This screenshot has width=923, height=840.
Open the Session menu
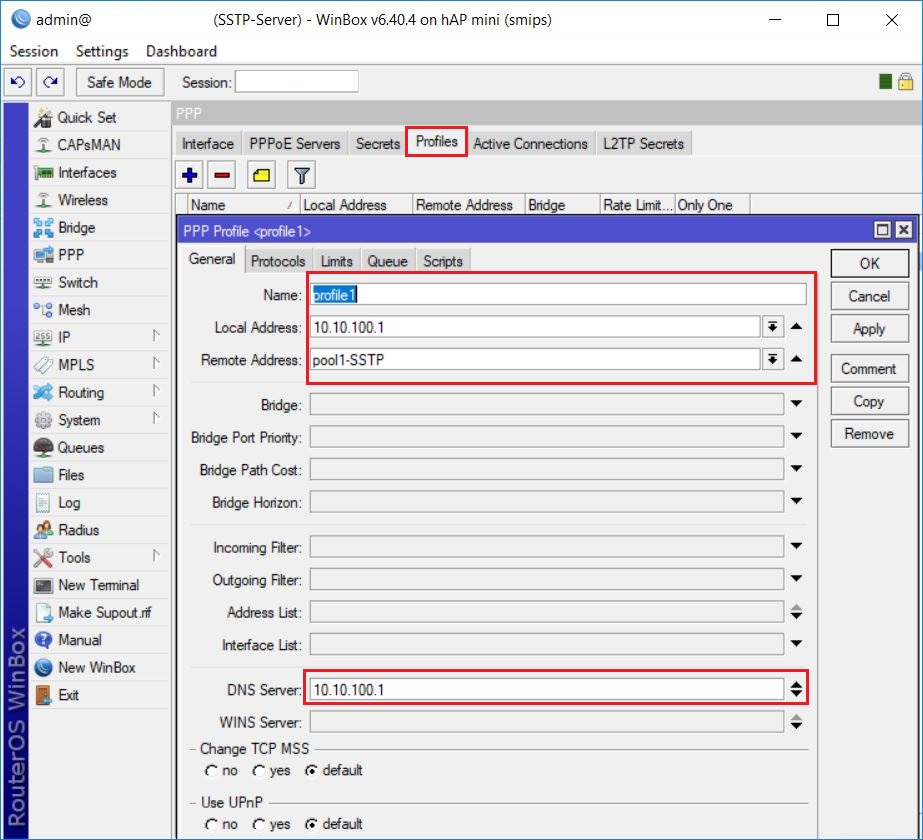(34, 51)
